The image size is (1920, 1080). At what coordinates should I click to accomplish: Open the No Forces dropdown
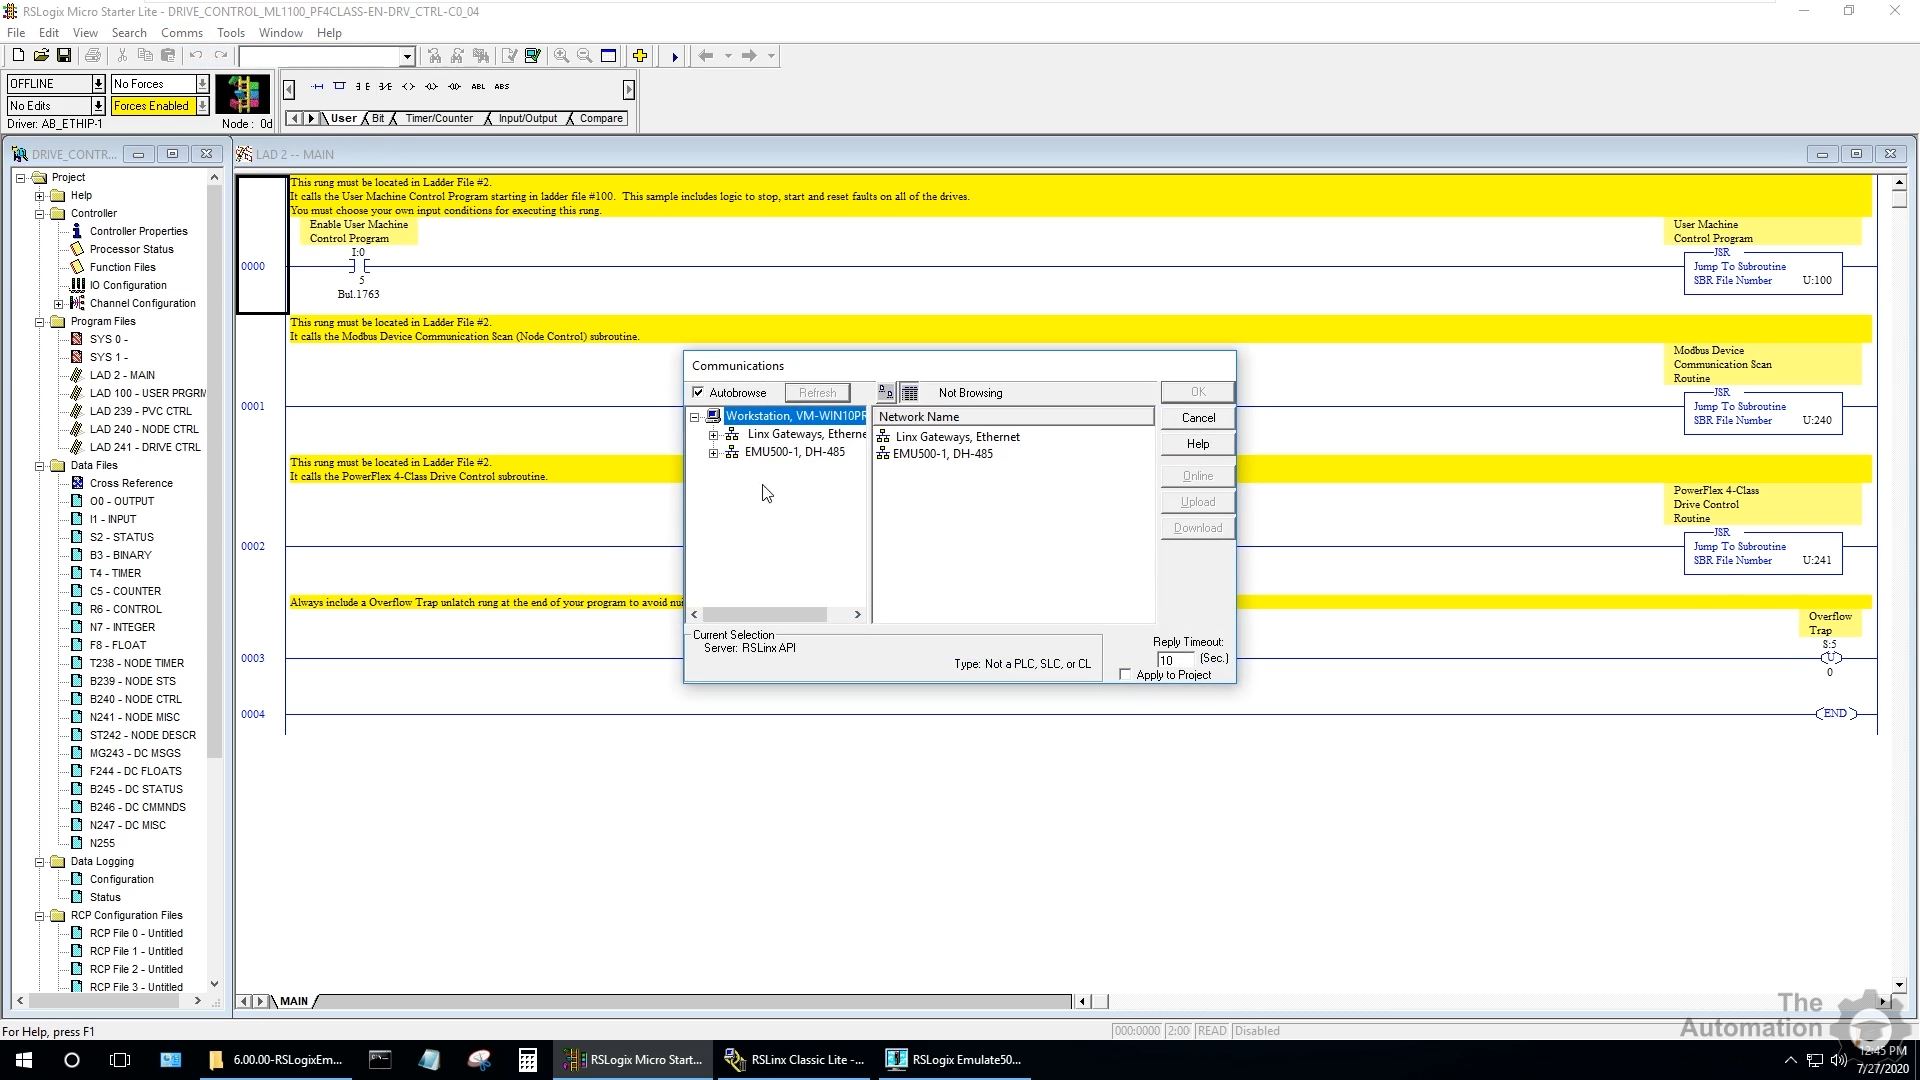coord(202,84)
